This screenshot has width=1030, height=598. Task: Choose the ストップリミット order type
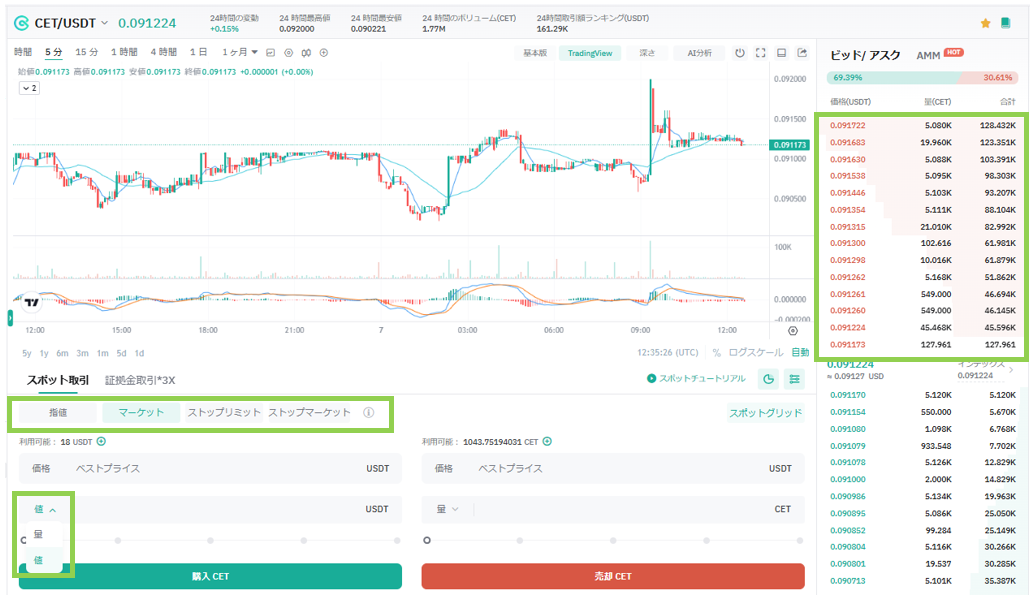224,413
